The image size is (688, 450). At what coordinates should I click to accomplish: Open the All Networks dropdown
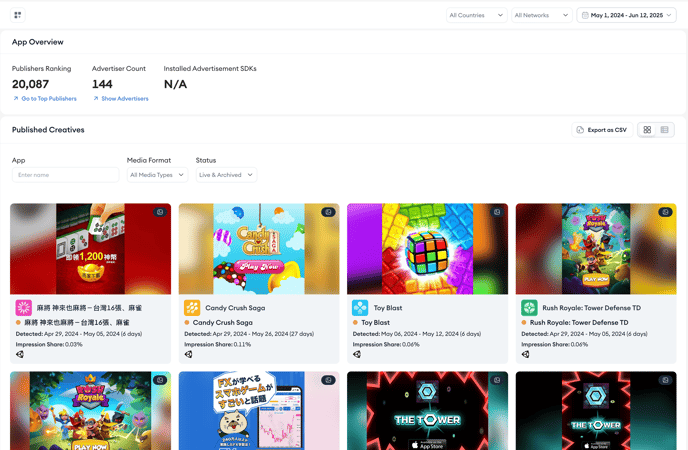pyautogui.click(x=541, y=15)
